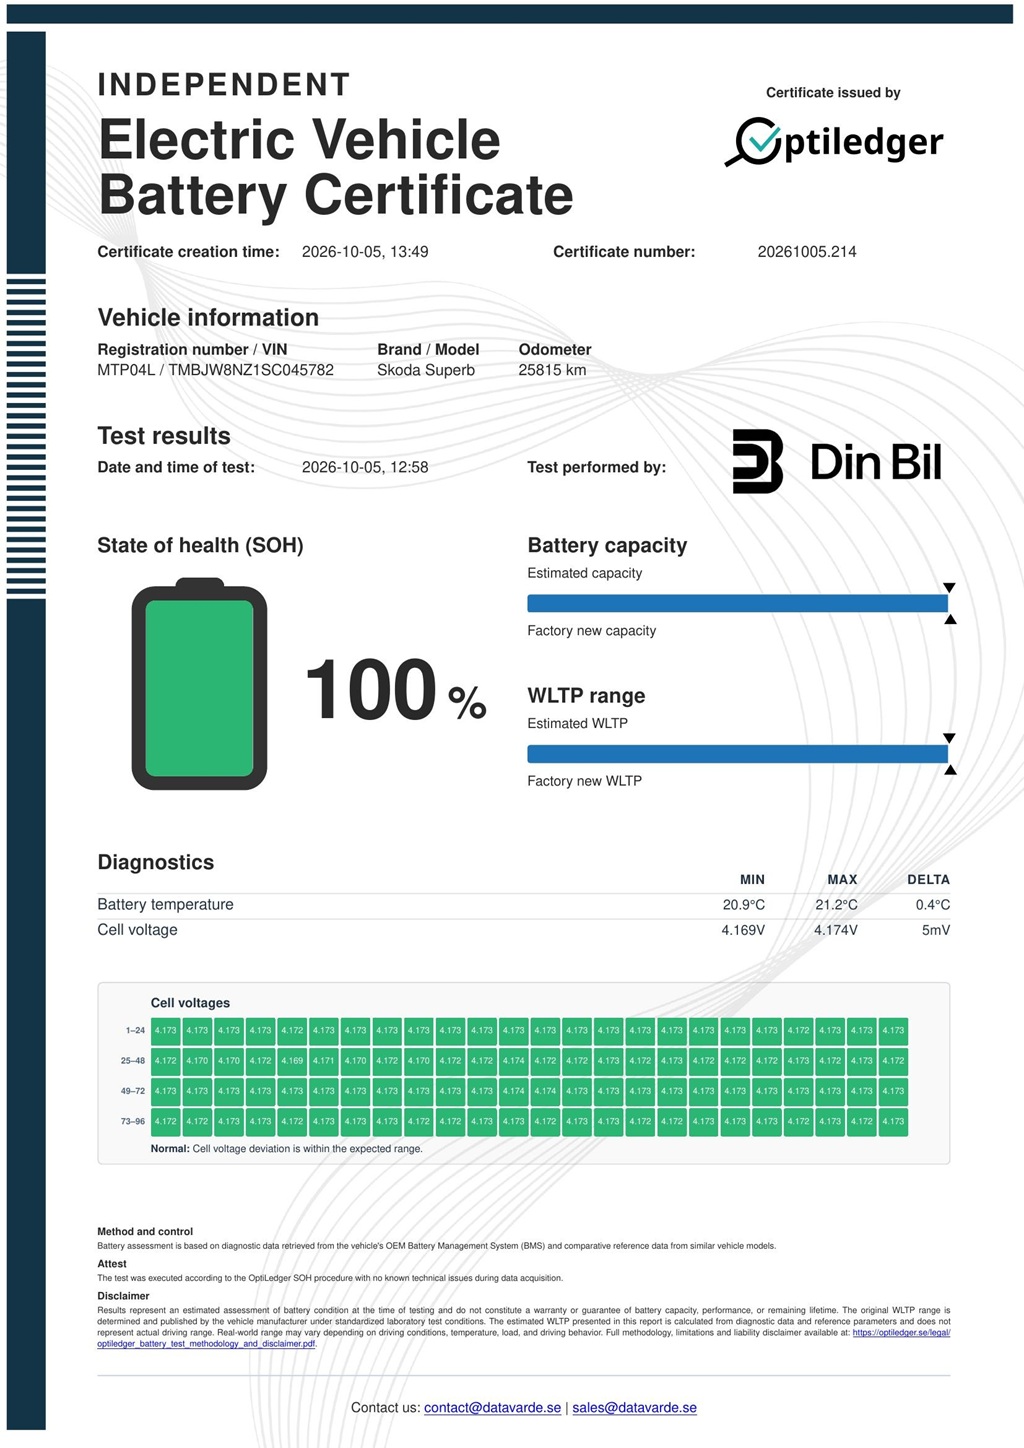Screen dimensions: 1024x1448
Task: Click the Optiledger magnifier checkmark logo icon
Action: [752, 142]
